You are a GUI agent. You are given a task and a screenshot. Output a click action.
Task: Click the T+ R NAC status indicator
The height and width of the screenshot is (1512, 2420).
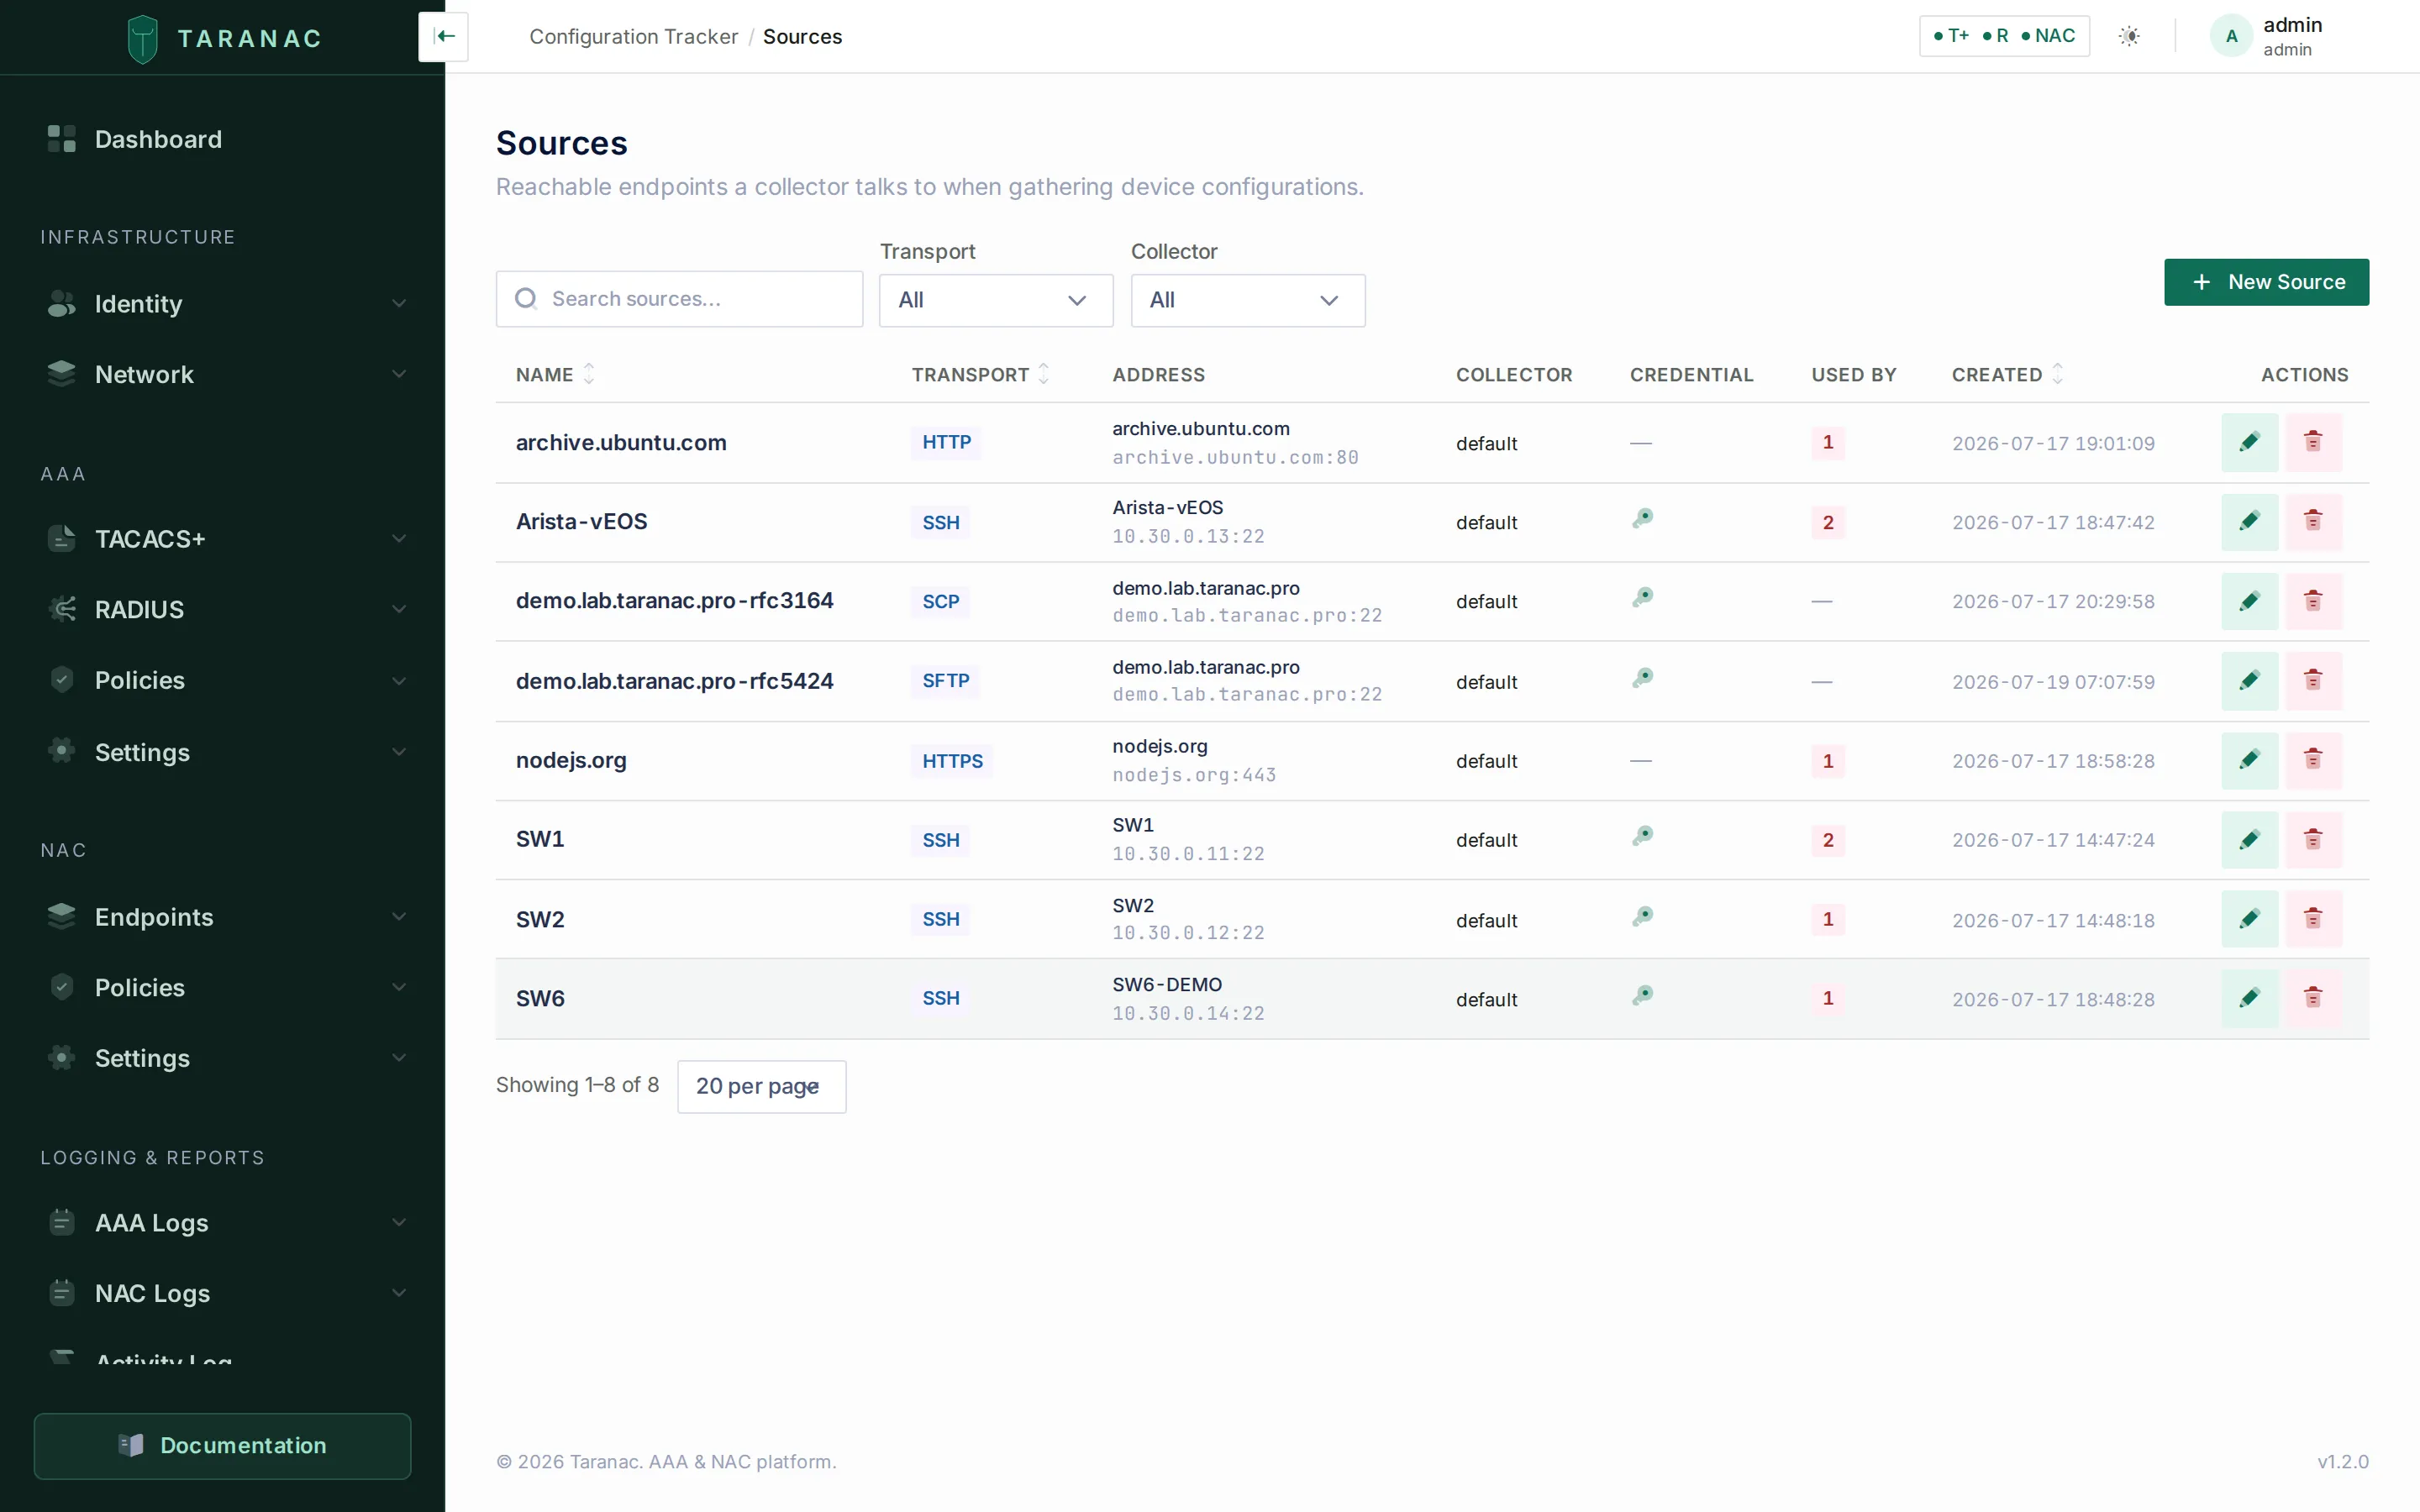tap(2004, 36)
